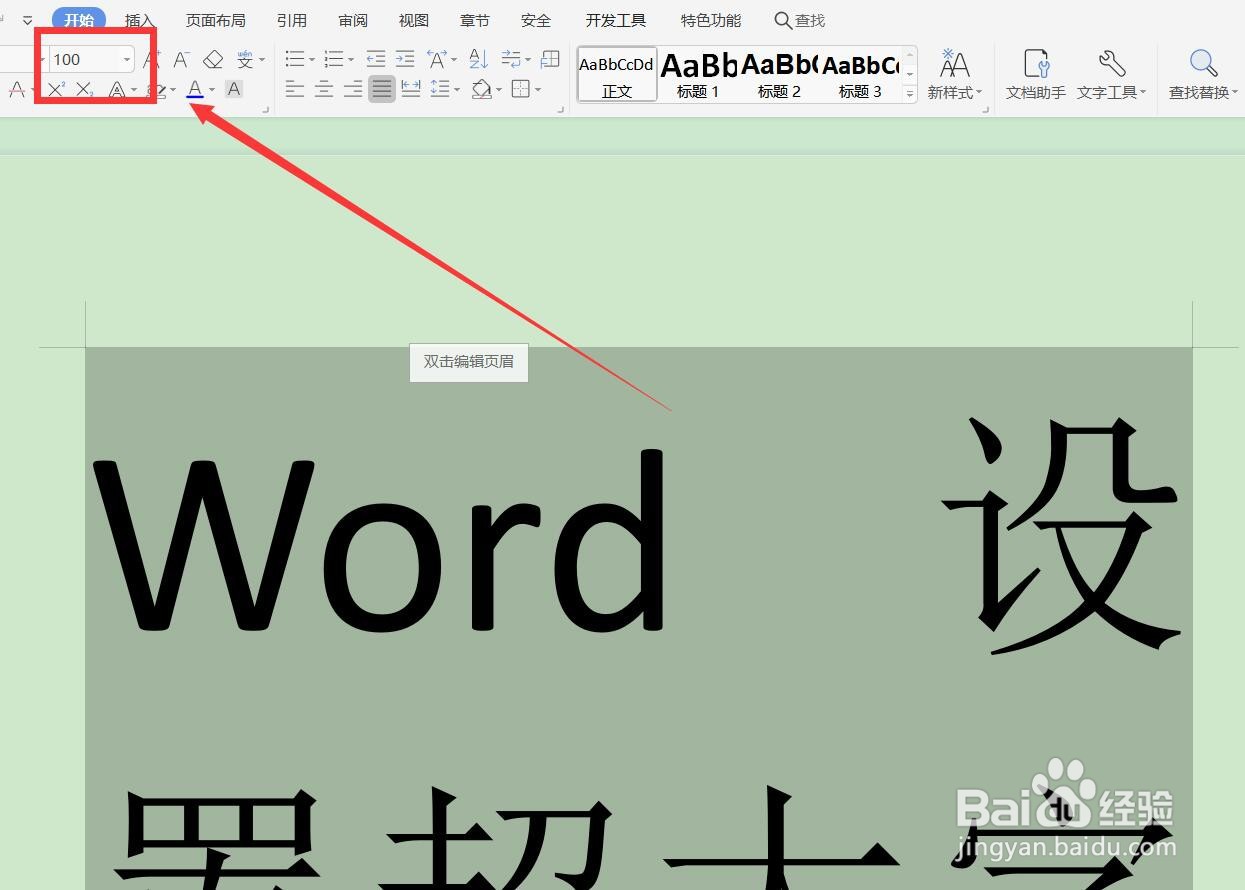
Task: Open the 新样式 menu
Action: [x=955, y=74]
